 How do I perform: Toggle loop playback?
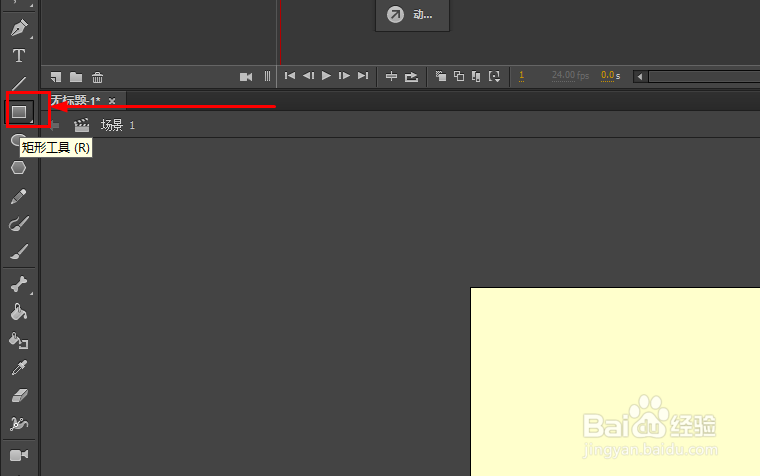pos(412,77)
